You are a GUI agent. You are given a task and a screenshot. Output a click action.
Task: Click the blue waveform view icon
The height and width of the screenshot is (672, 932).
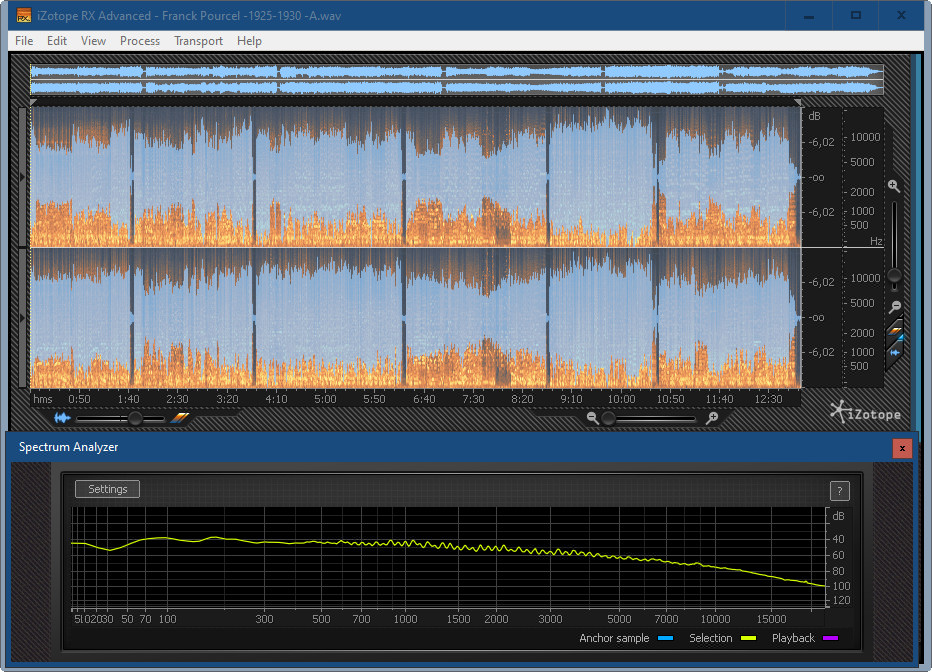[x=63, y=418]
